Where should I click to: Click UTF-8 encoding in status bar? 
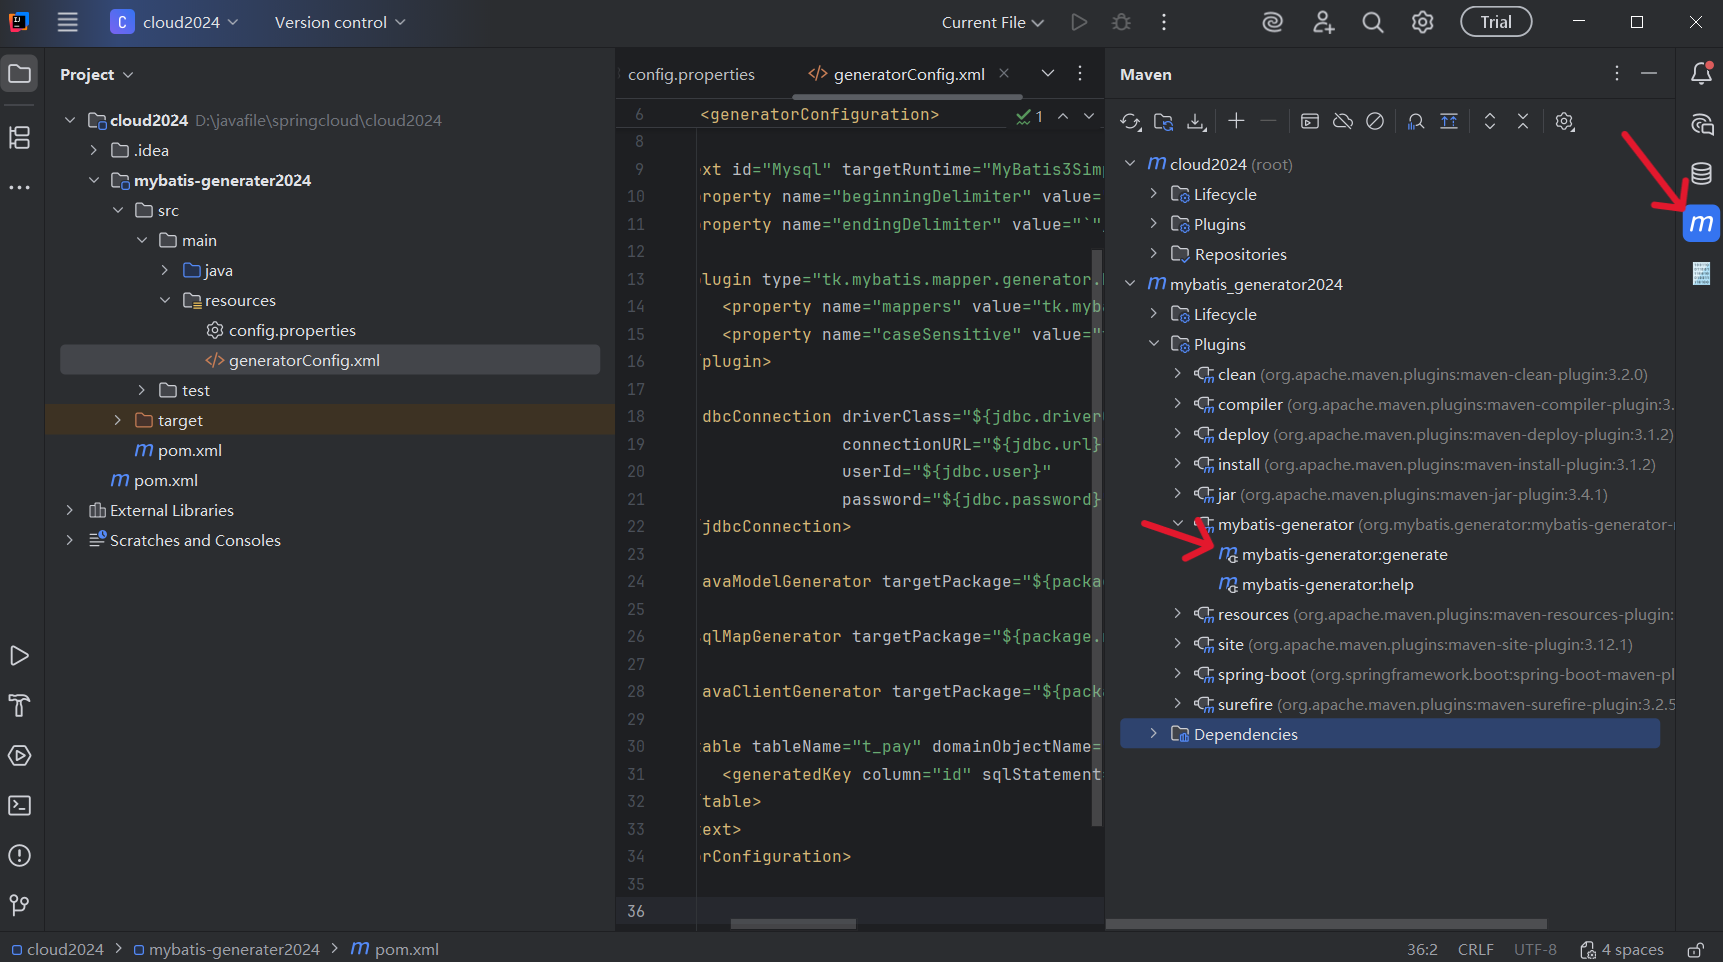coord(1535,949)
